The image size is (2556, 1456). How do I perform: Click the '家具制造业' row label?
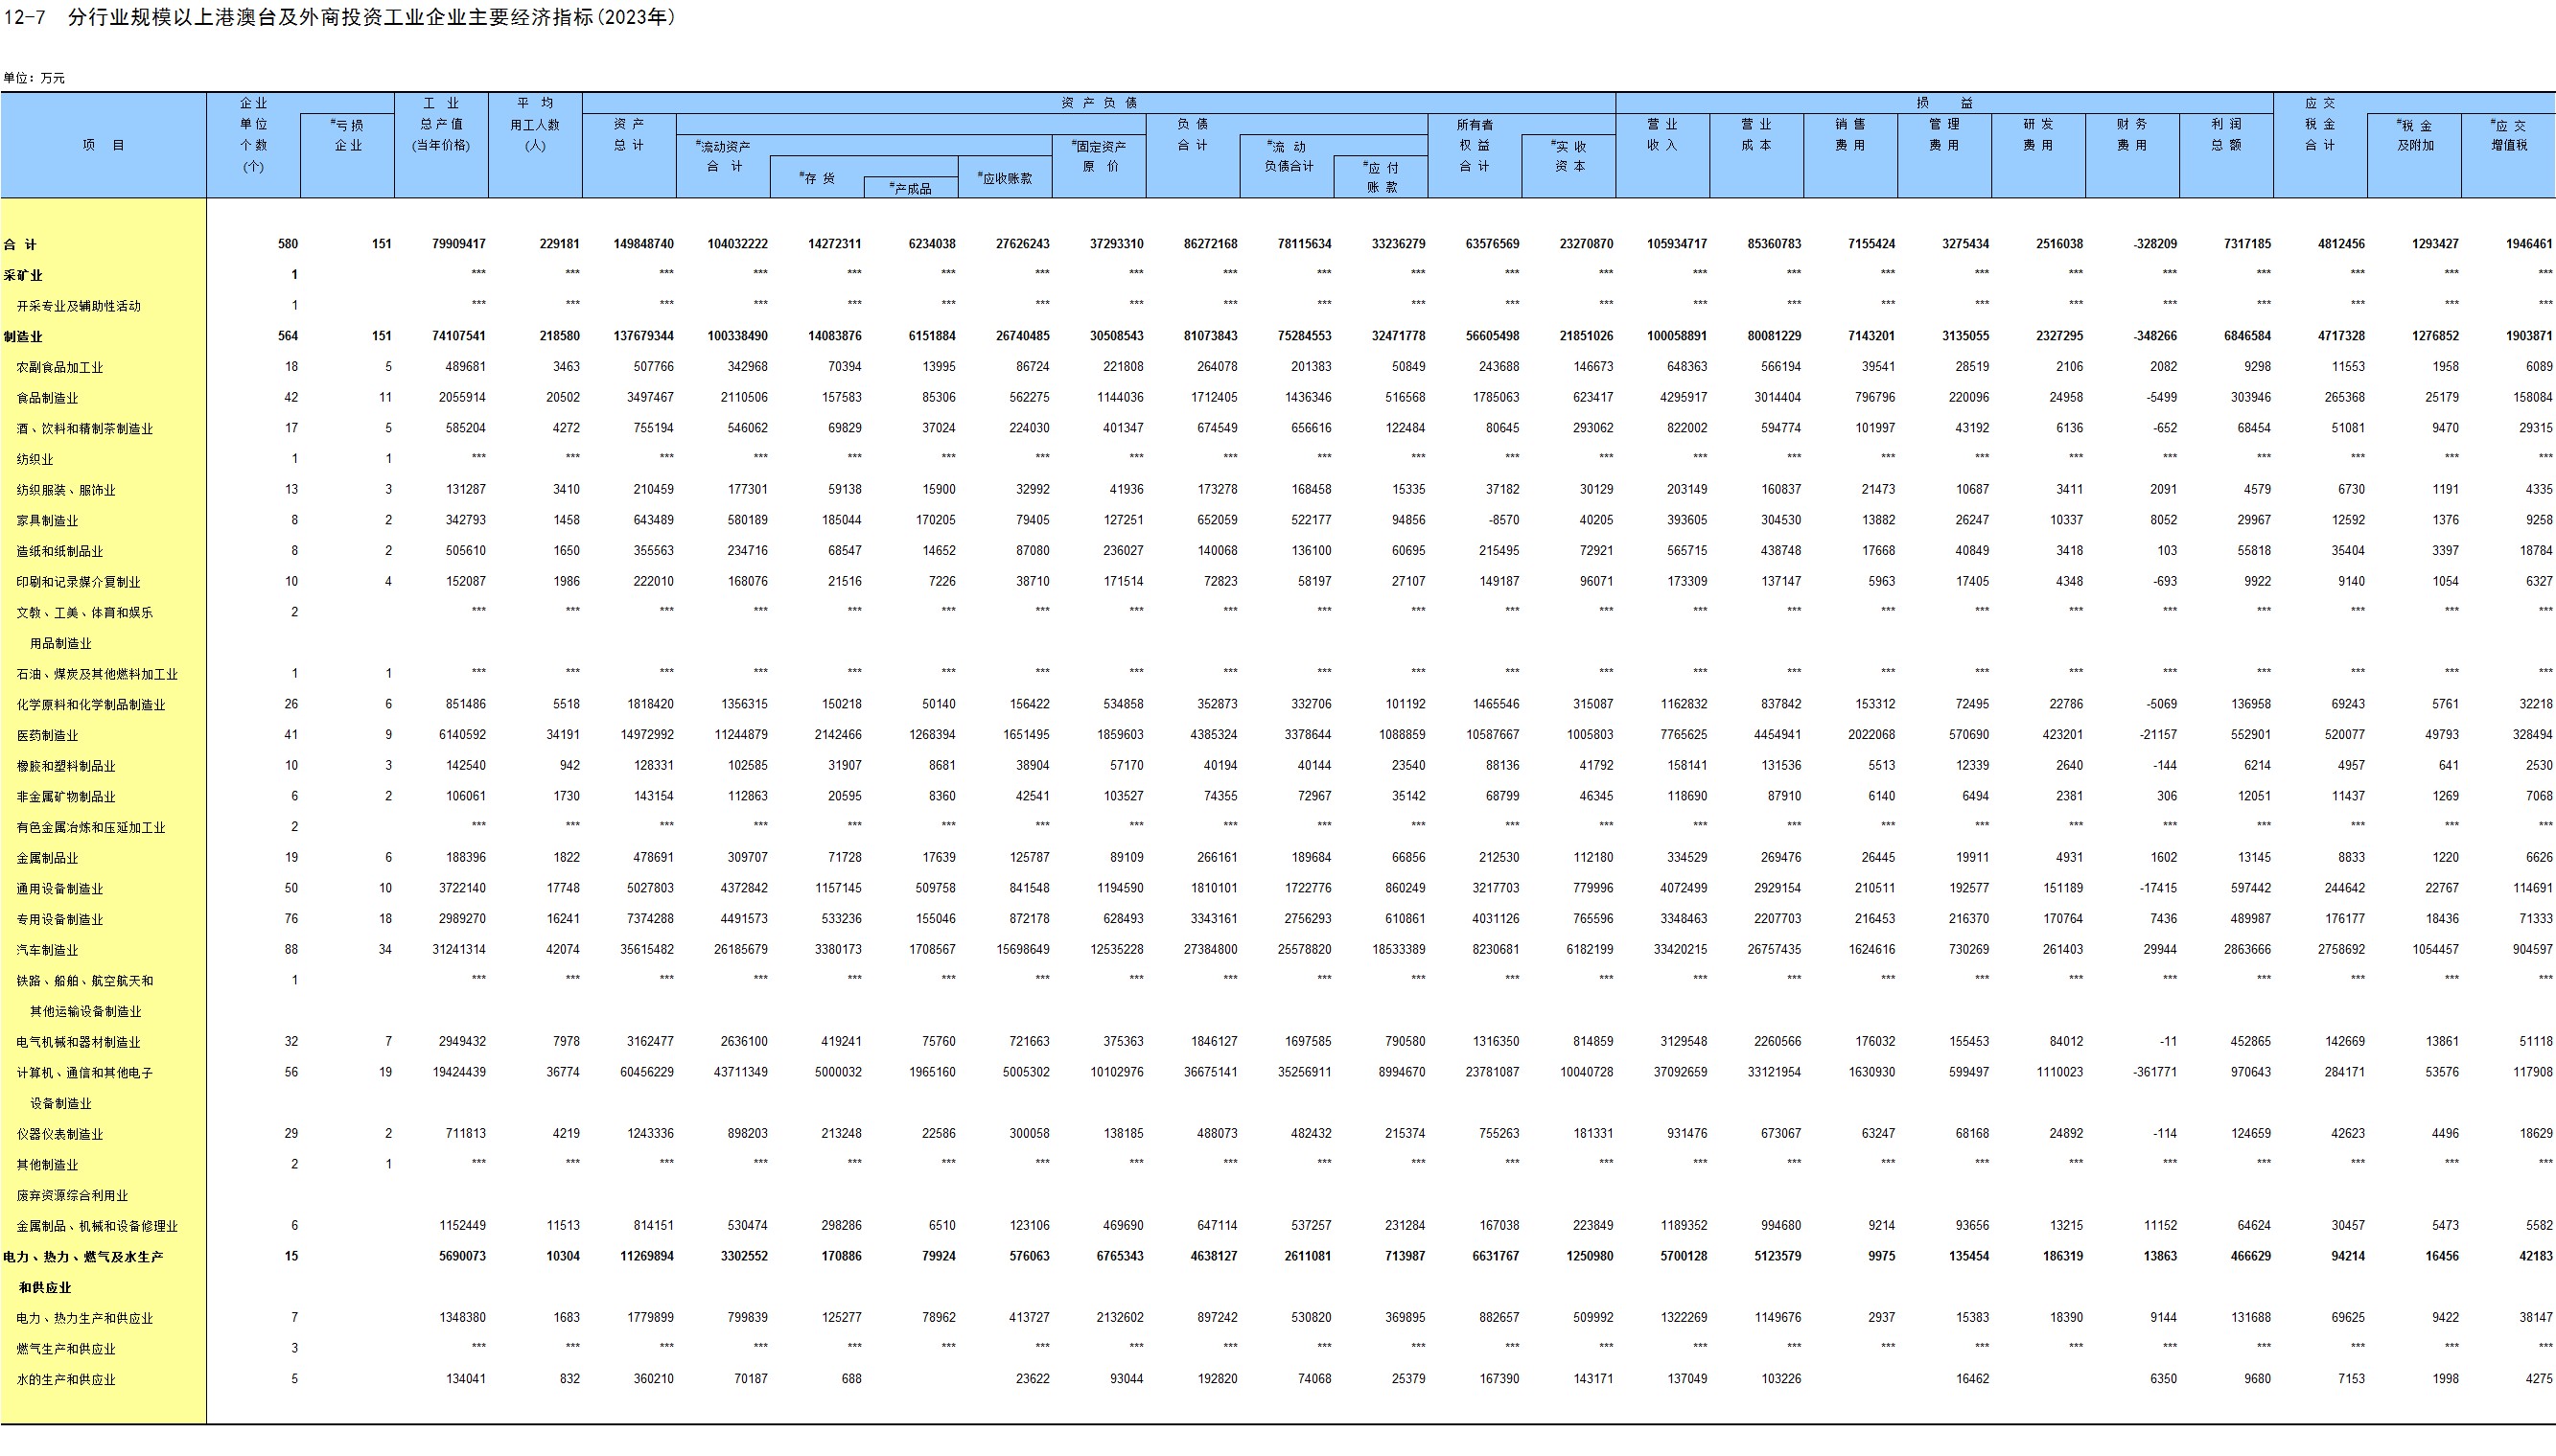point(47,521)
